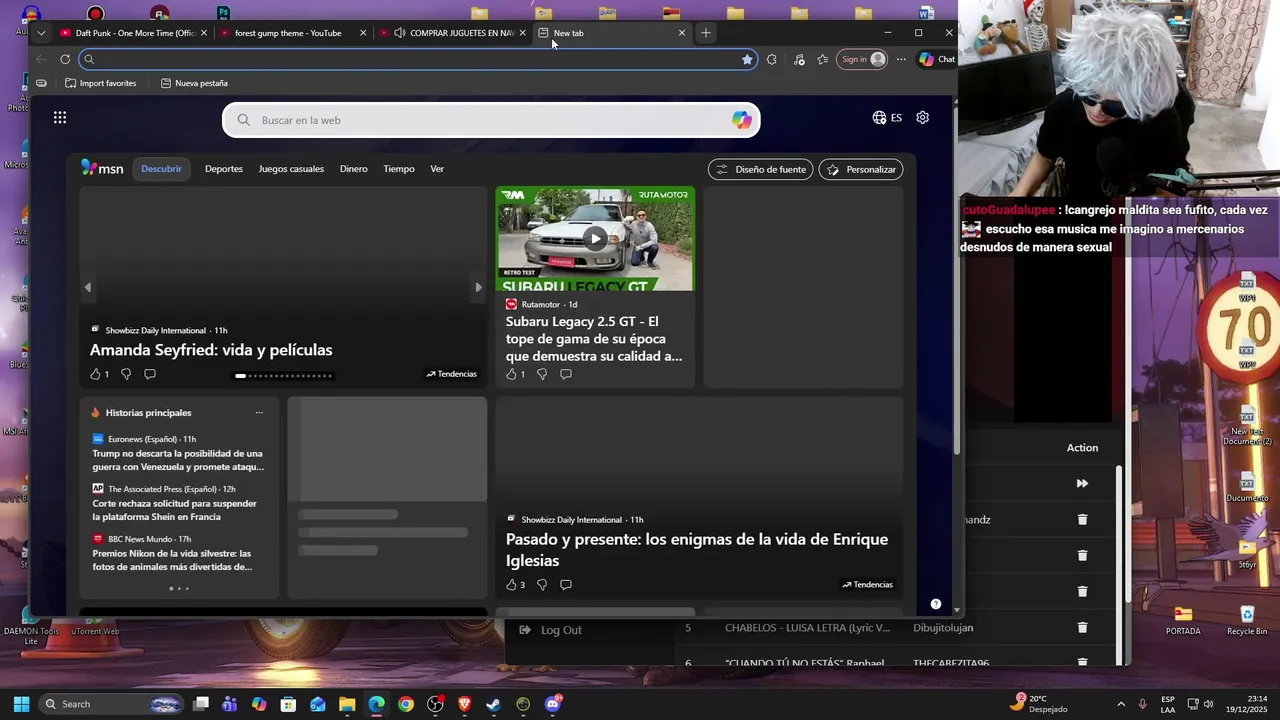Open the Ver MSN menu
1280x720 pixels.
(x=437, y=169)
